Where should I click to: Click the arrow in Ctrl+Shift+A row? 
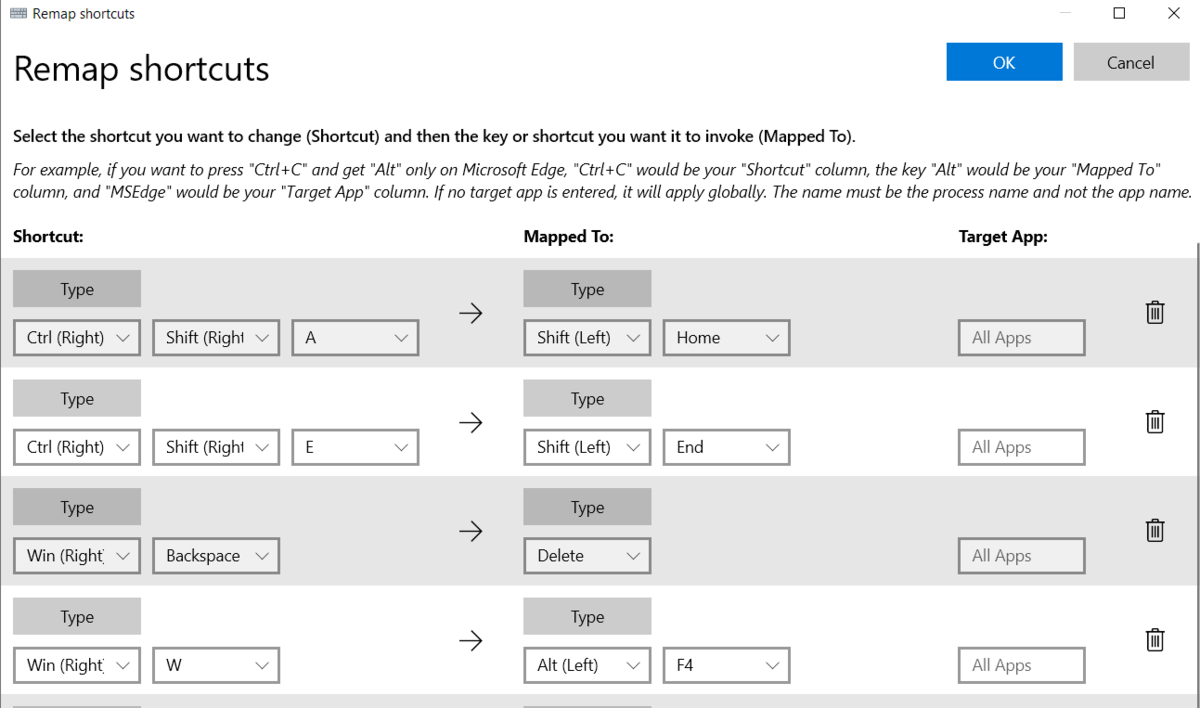[471, 313]
